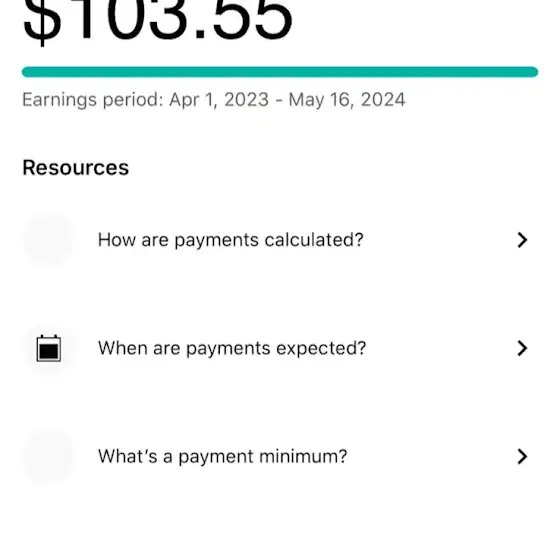Image resolution: width=560 pixels, height=560 pixels.
Task: Click the teal earnings progress bar
Action: point(280,72)
